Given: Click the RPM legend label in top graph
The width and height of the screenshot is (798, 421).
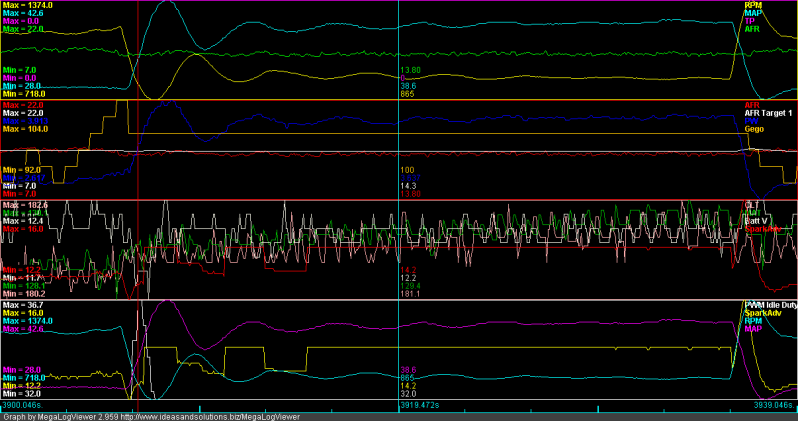Looking at the screenshot, I should (x=752, y=5).
